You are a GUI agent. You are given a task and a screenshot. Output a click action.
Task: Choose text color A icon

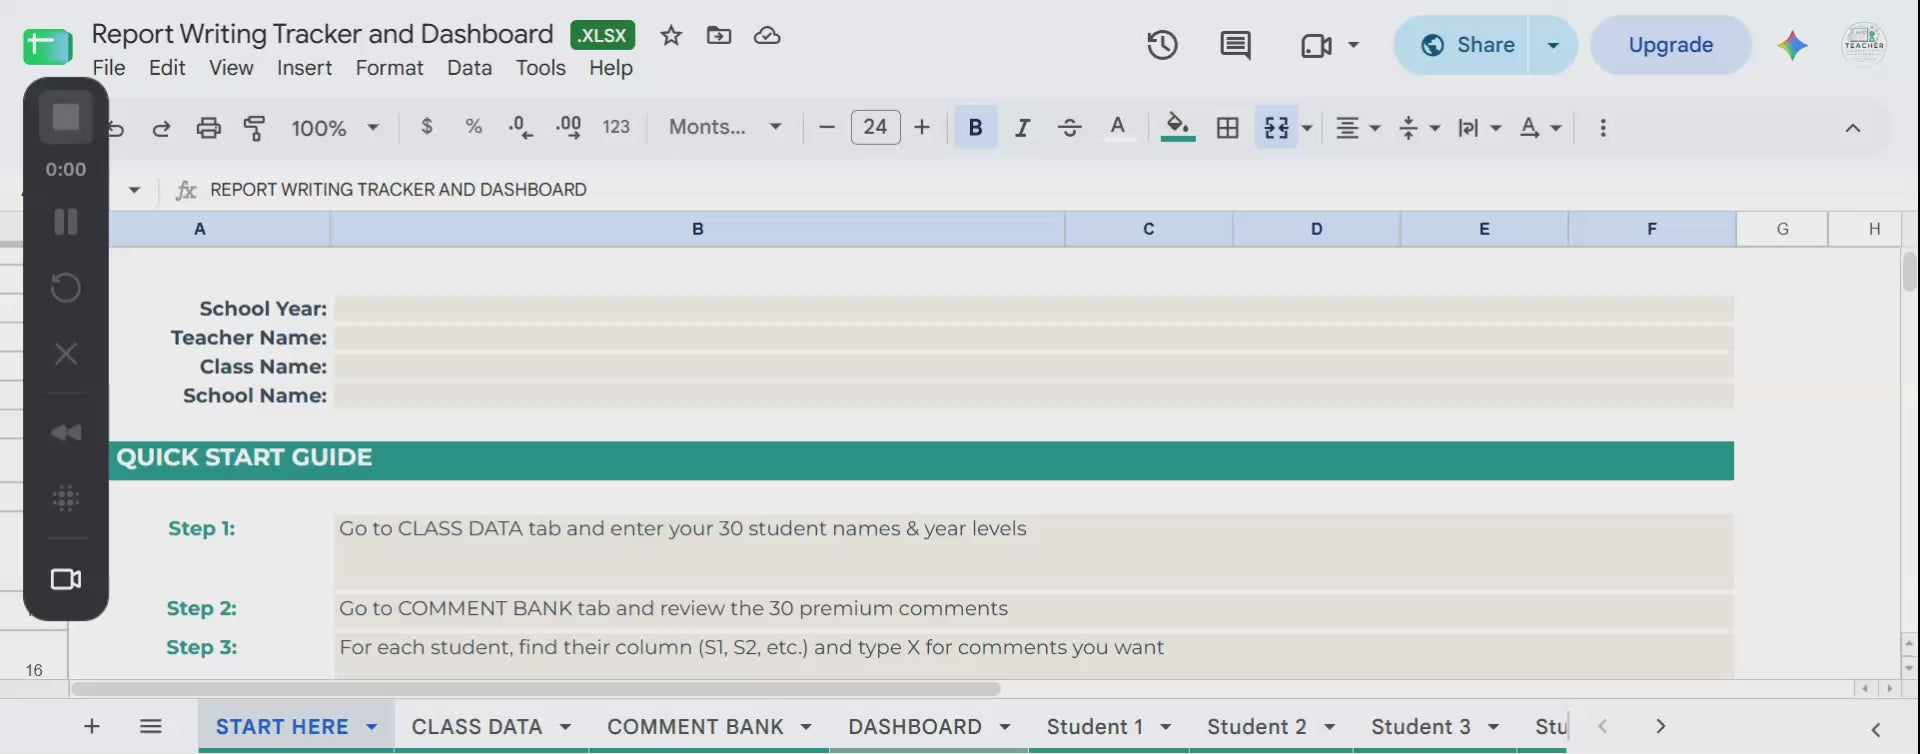tap(1118, 127)
